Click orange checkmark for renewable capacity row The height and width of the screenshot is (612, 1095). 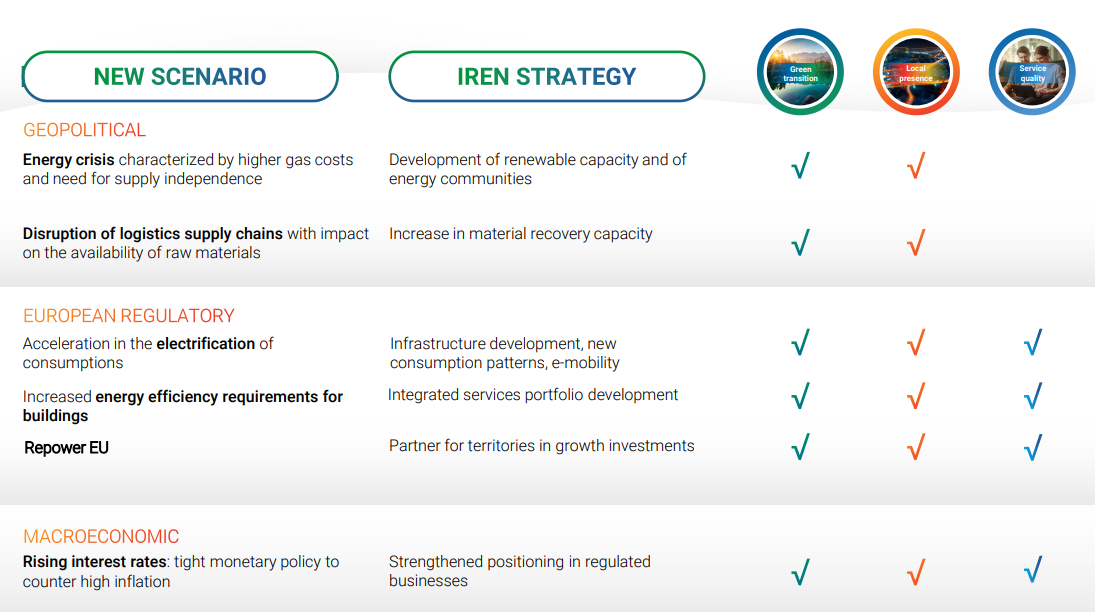coord(916,166)
